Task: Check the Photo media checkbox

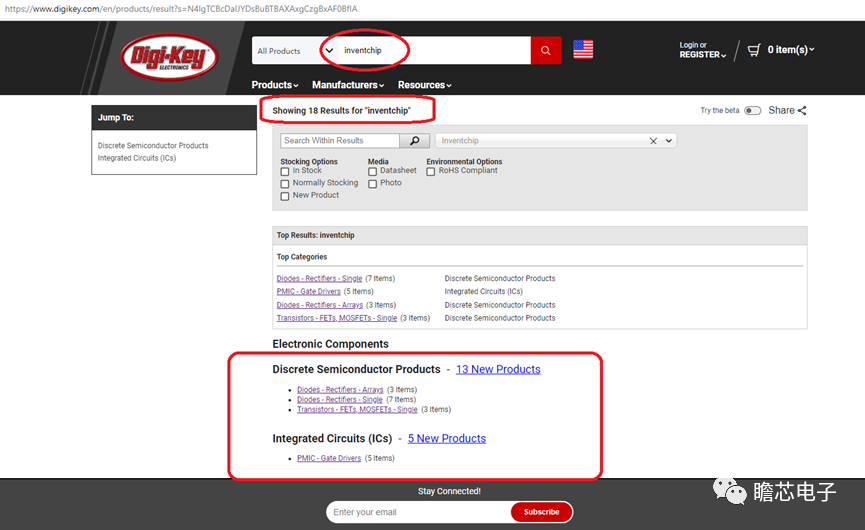Action: pos(372,184)
